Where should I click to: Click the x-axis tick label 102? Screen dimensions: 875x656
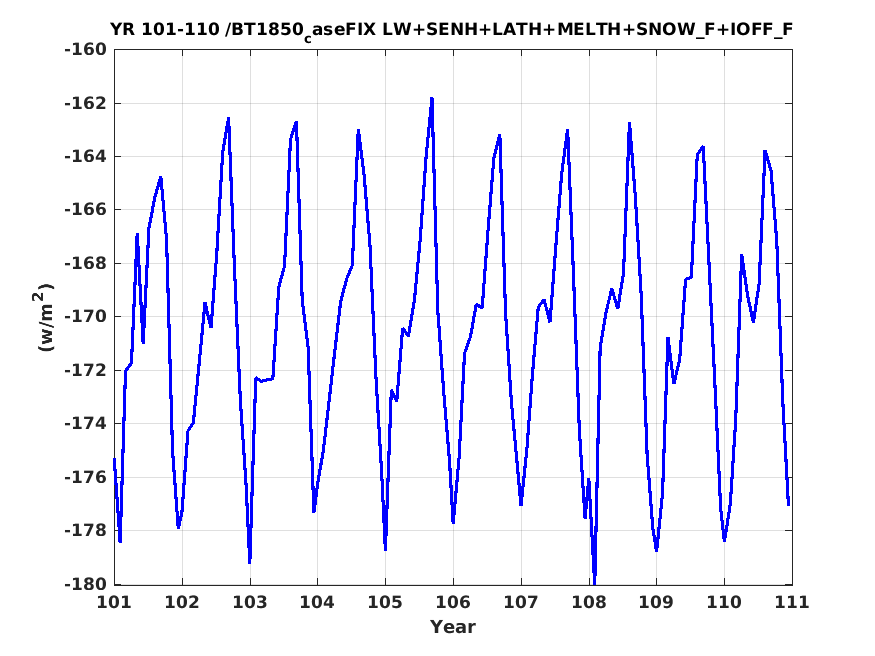coord(182,602)
